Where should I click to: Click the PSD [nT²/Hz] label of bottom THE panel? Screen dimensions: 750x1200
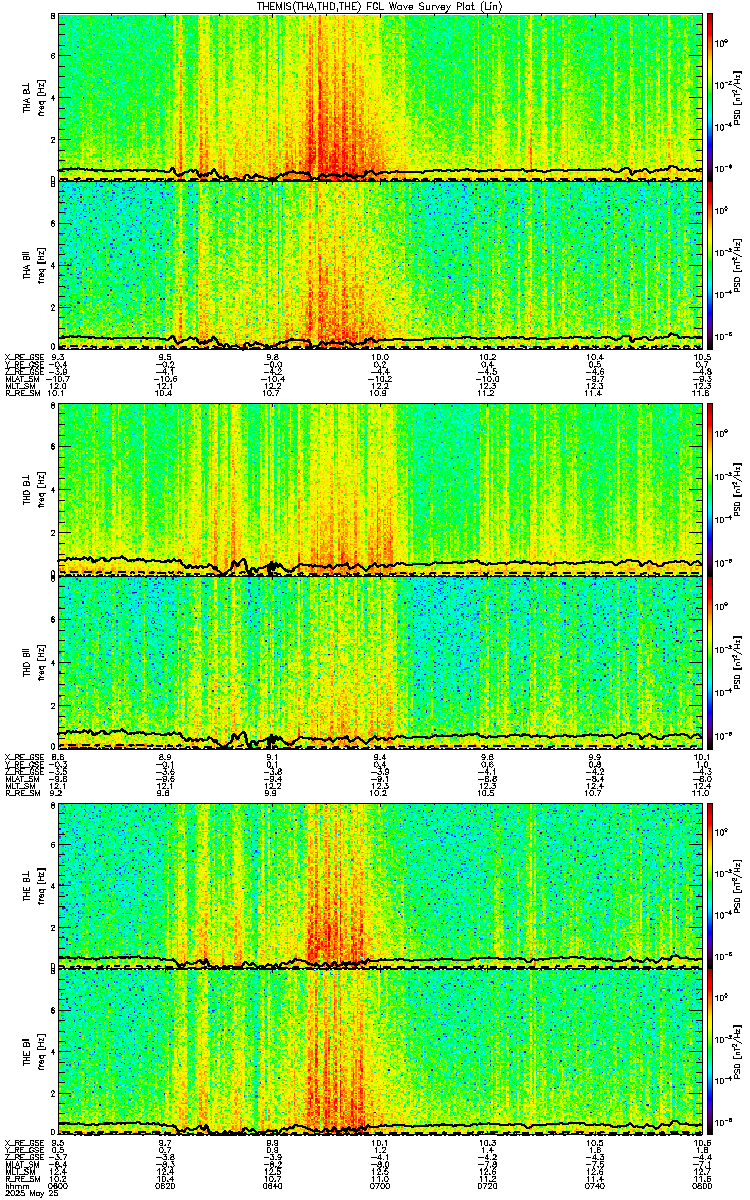click(x=737, y=1053)
